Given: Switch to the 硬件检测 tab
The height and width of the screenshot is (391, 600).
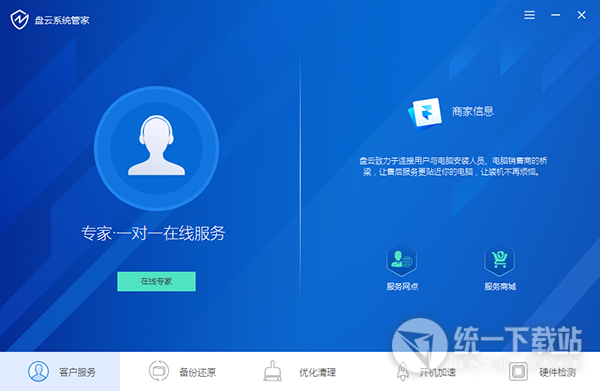Looking at the screenshot, I should 540,371.
